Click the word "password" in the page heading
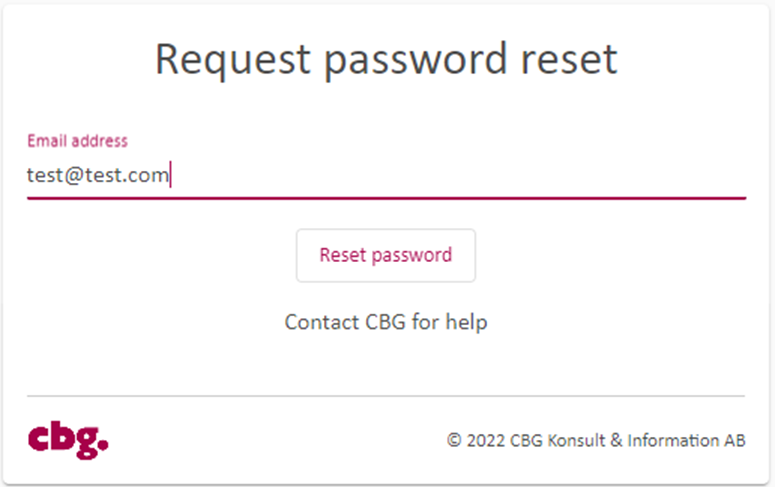This screenshot has height=487, width=775. (x=416, y=61)
